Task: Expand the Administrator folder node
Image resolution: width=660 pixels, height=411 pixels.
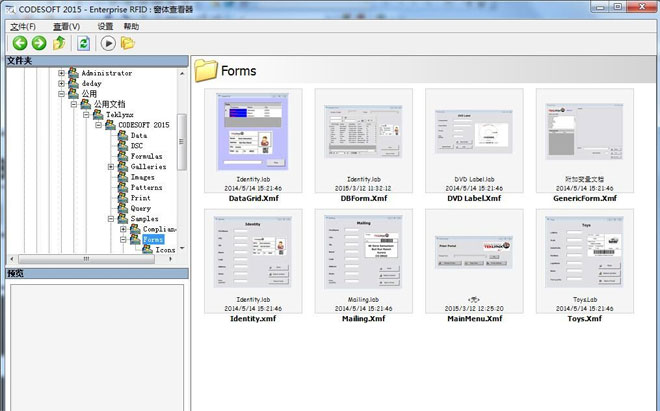Action: coord(61,73)
